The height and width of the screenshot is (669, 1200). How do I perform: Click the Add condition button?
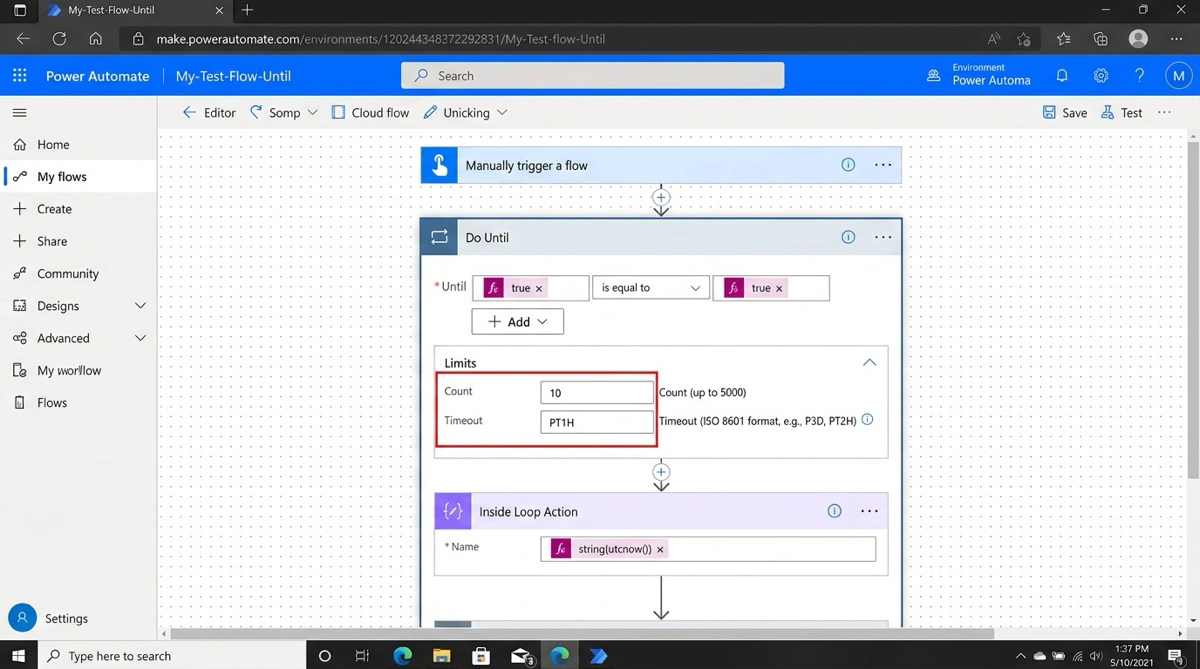[517, 322]
